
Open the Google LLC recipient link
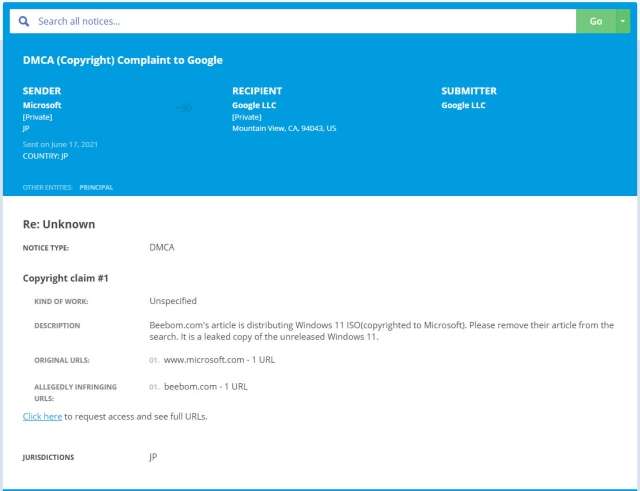click(254, 105)
